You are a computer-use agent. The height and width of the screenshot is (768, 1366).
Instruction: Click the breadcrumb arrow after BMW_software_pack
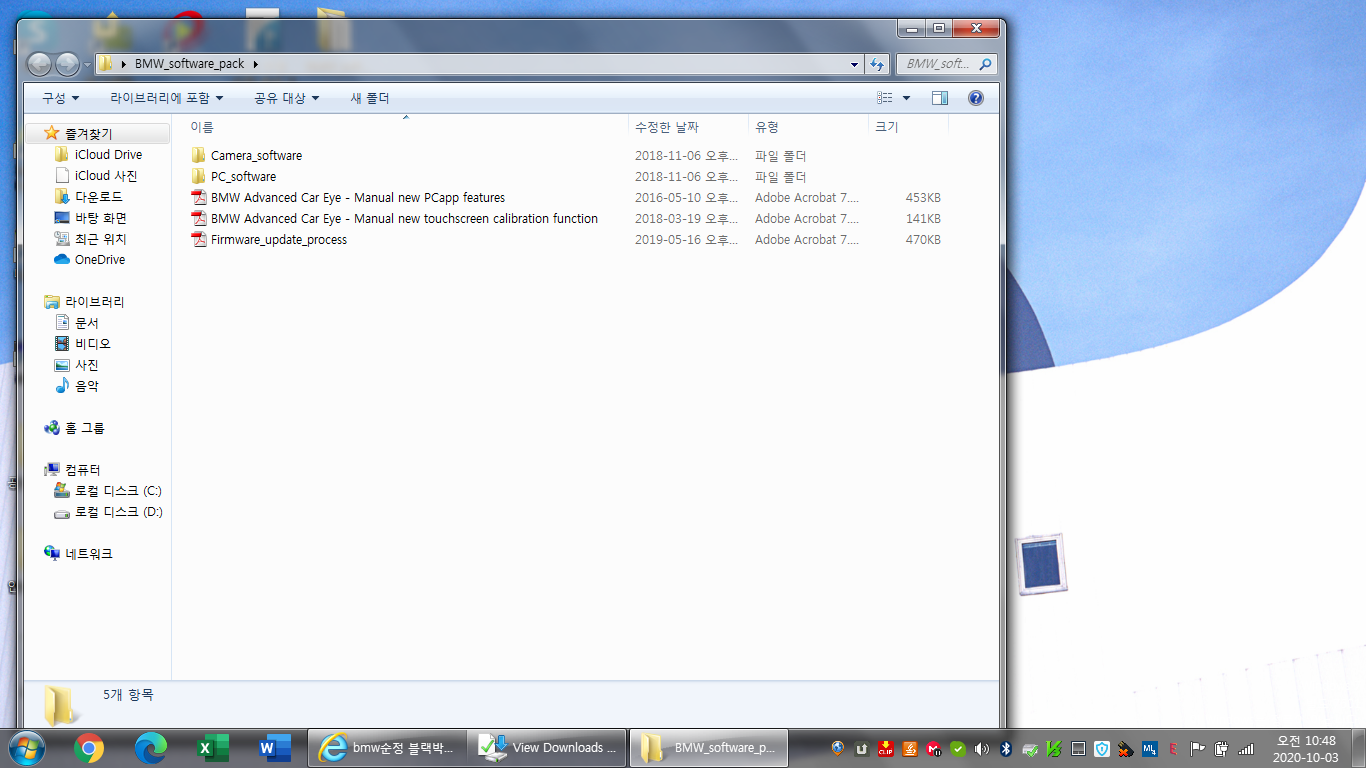[256, 64]
